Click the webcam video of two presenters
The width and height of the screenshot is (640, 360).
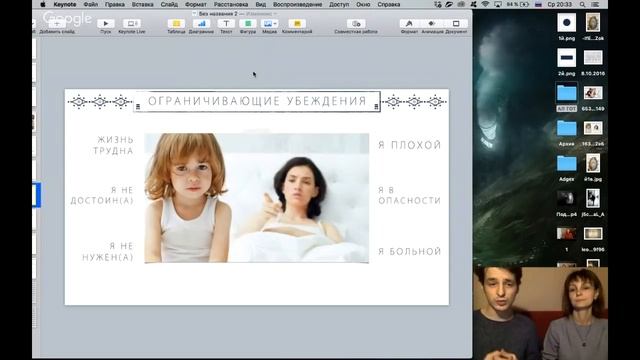pos(540,313)
